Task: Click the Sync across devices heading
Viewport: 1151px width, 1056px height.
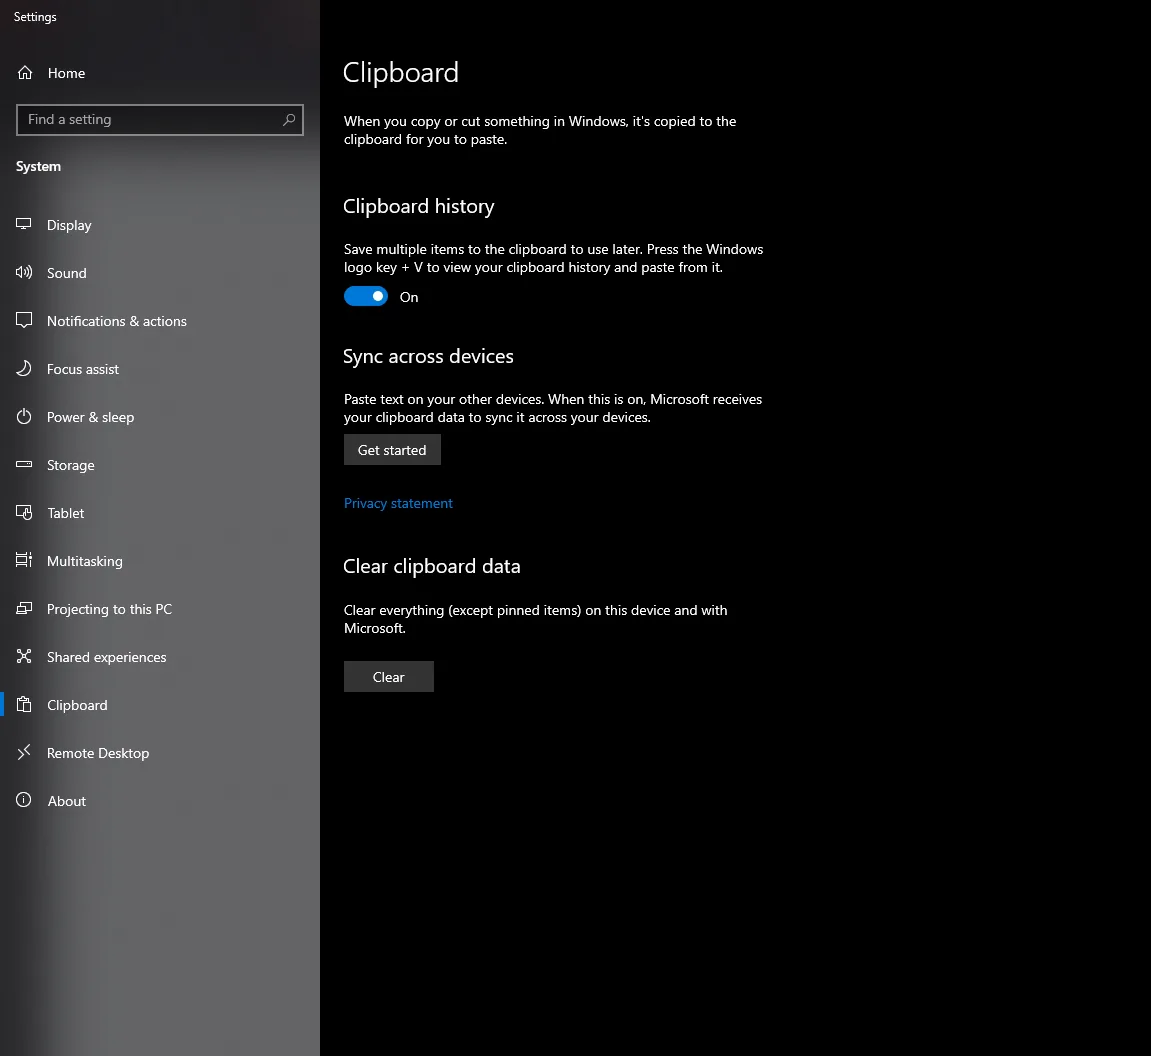Action: [428, 356]
